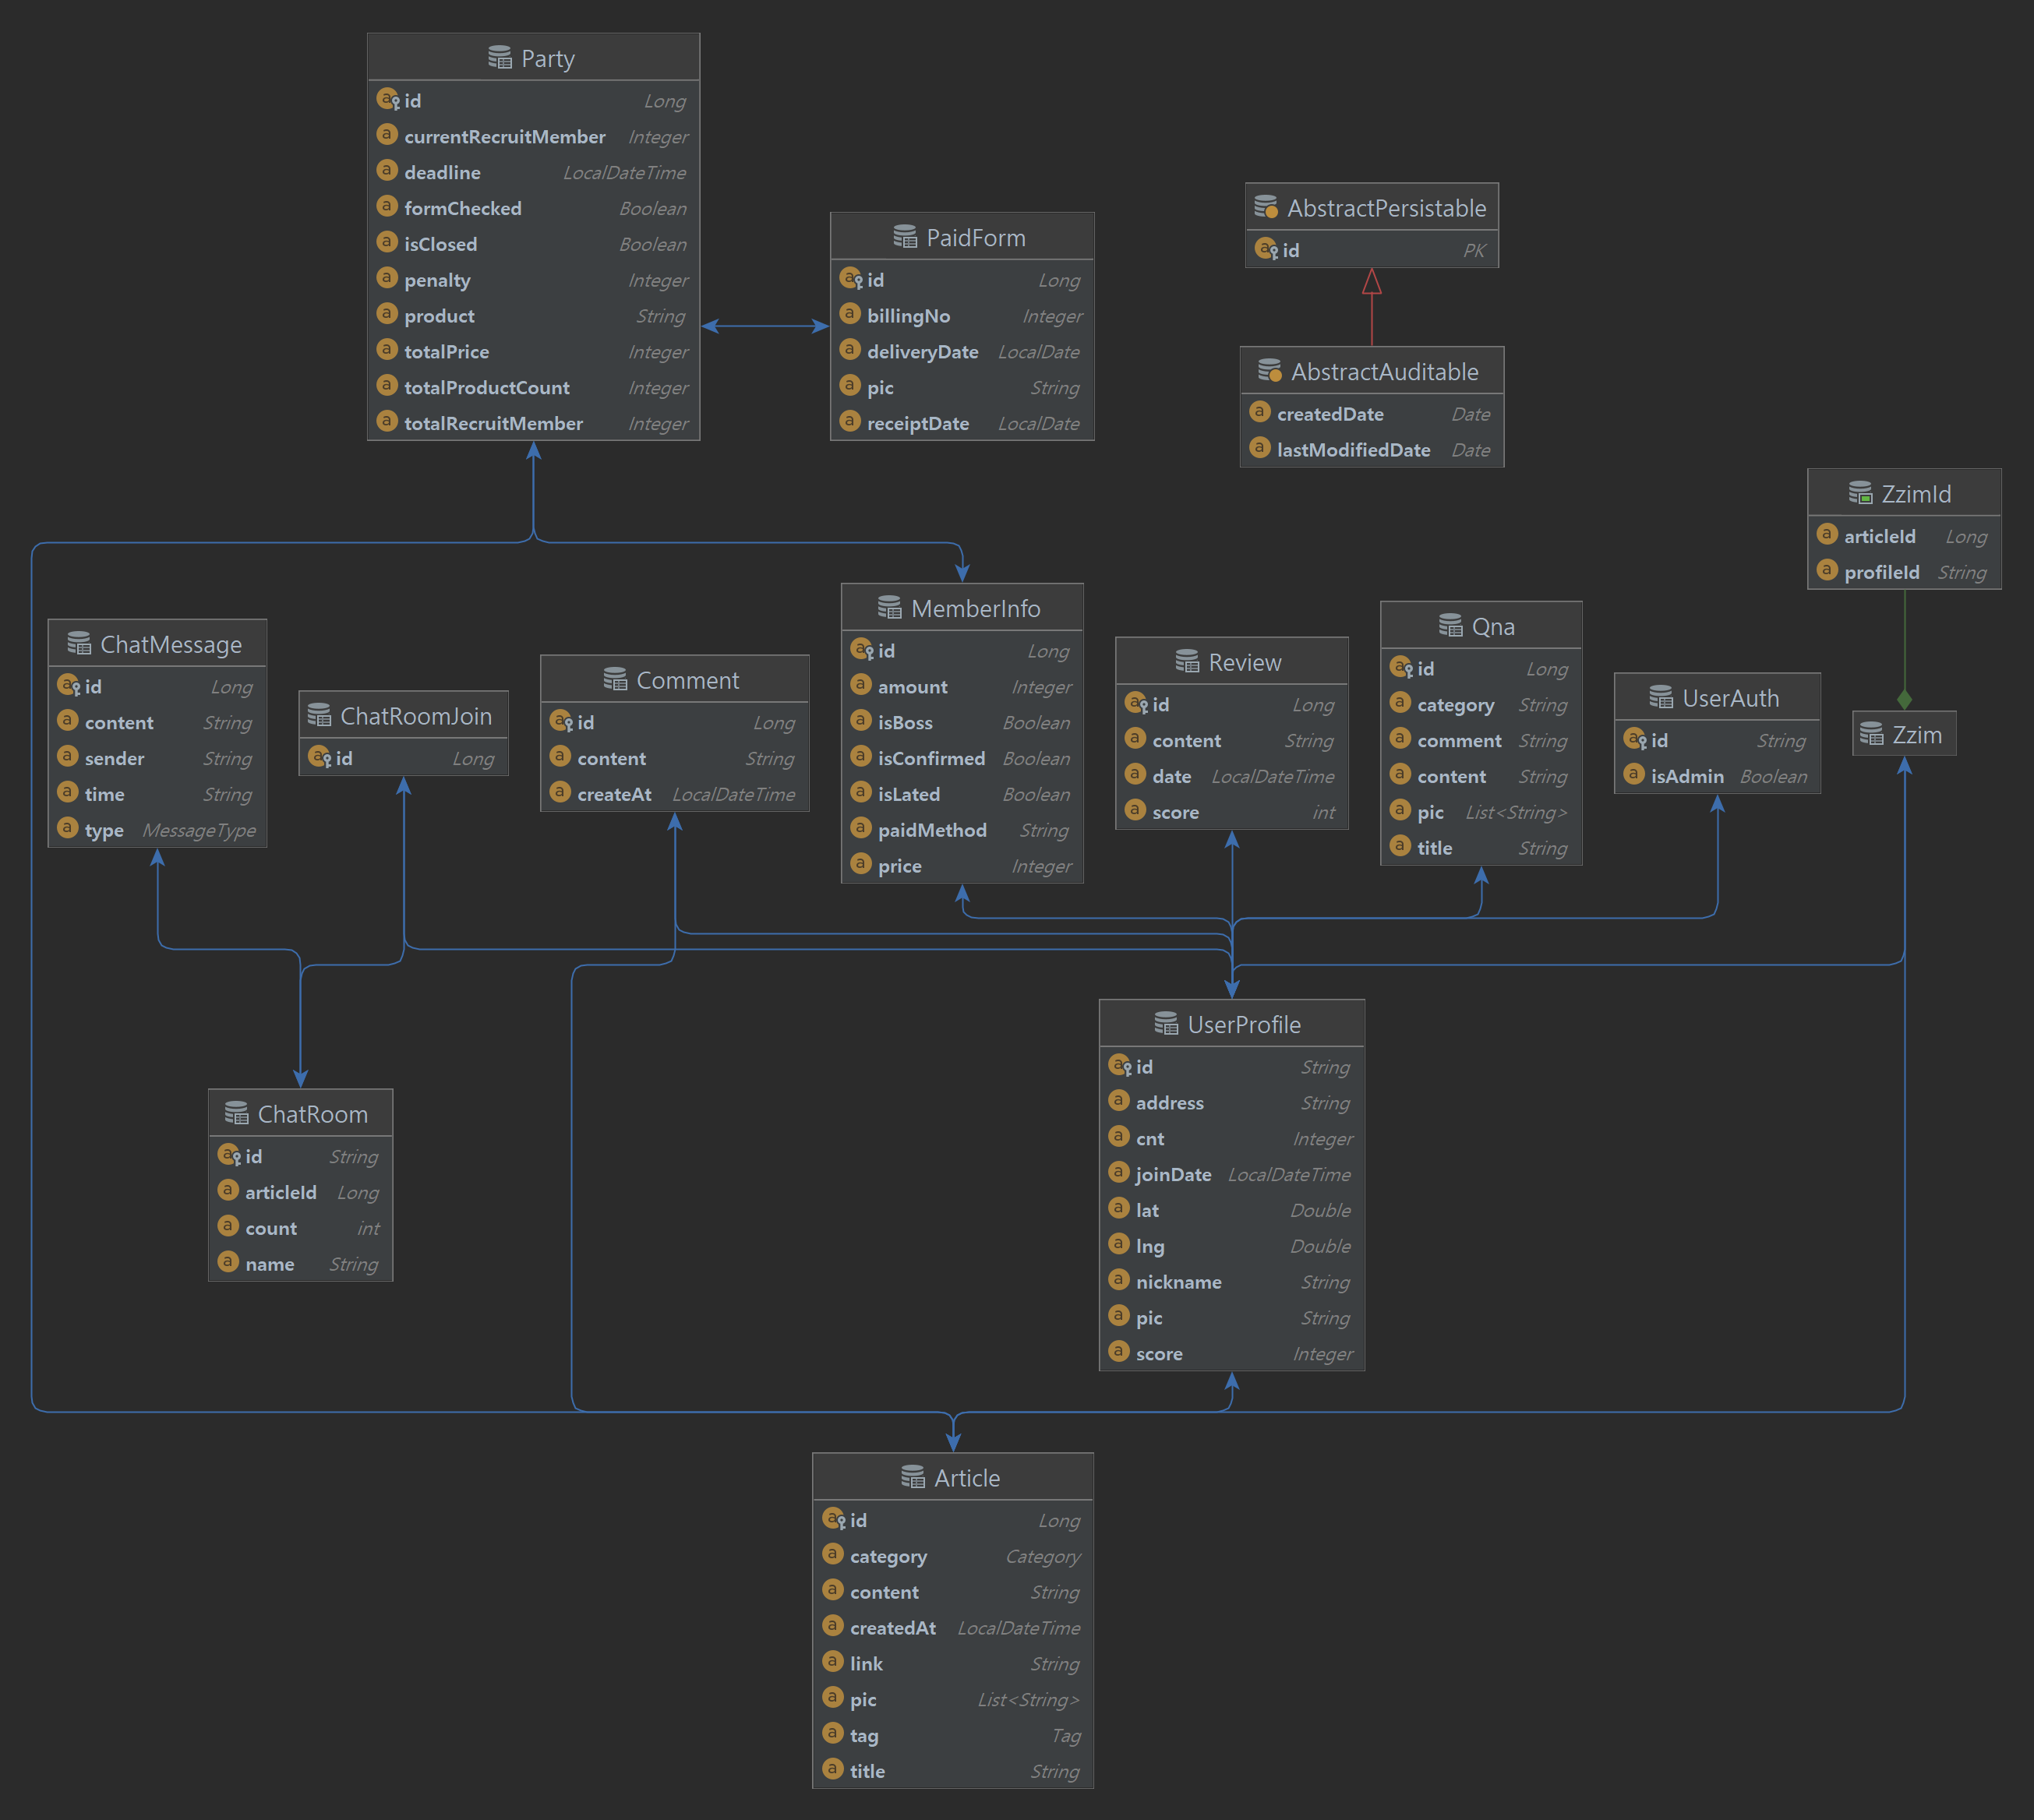Click the attribute icon beside Party deadline
Image resolution: width=2034 pixels, height=1820 pixels.
pos(387,171)
